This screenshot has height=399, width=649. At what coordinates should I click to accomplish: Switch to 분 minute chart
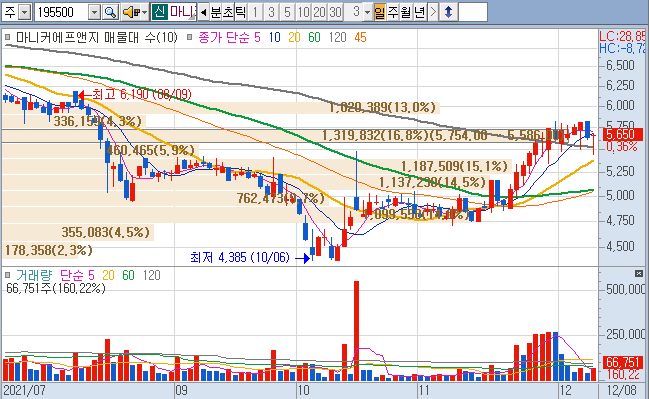point(216,12)
